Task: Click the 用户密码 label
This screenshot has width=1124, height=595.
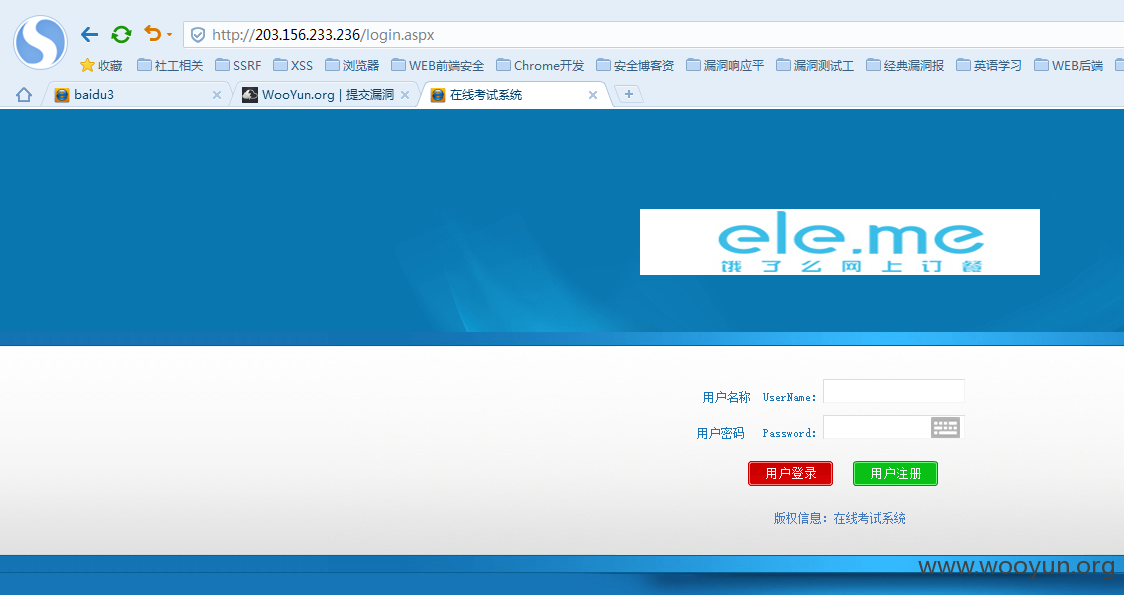Action: tap(720, 433)
